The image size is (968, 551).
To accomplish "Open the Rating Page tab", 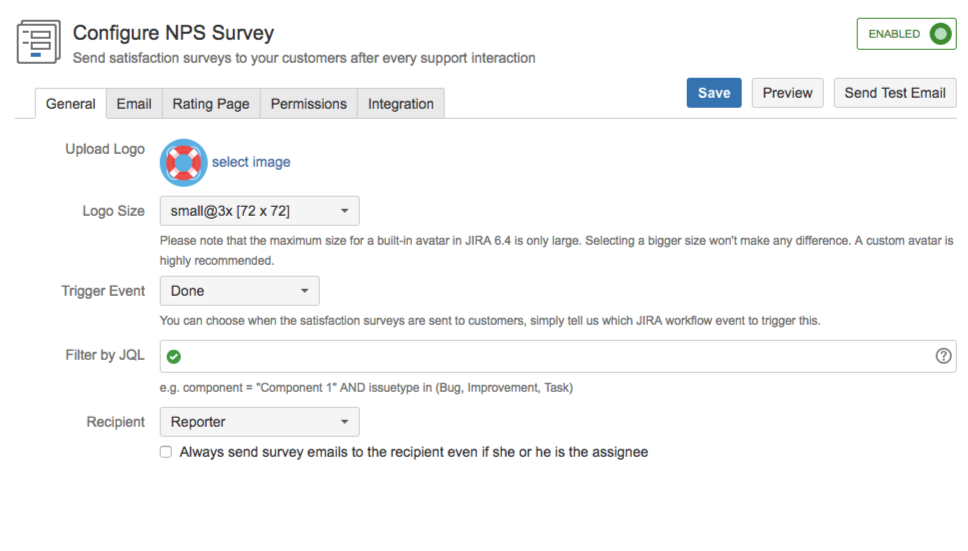I will [x=211, y=104].
